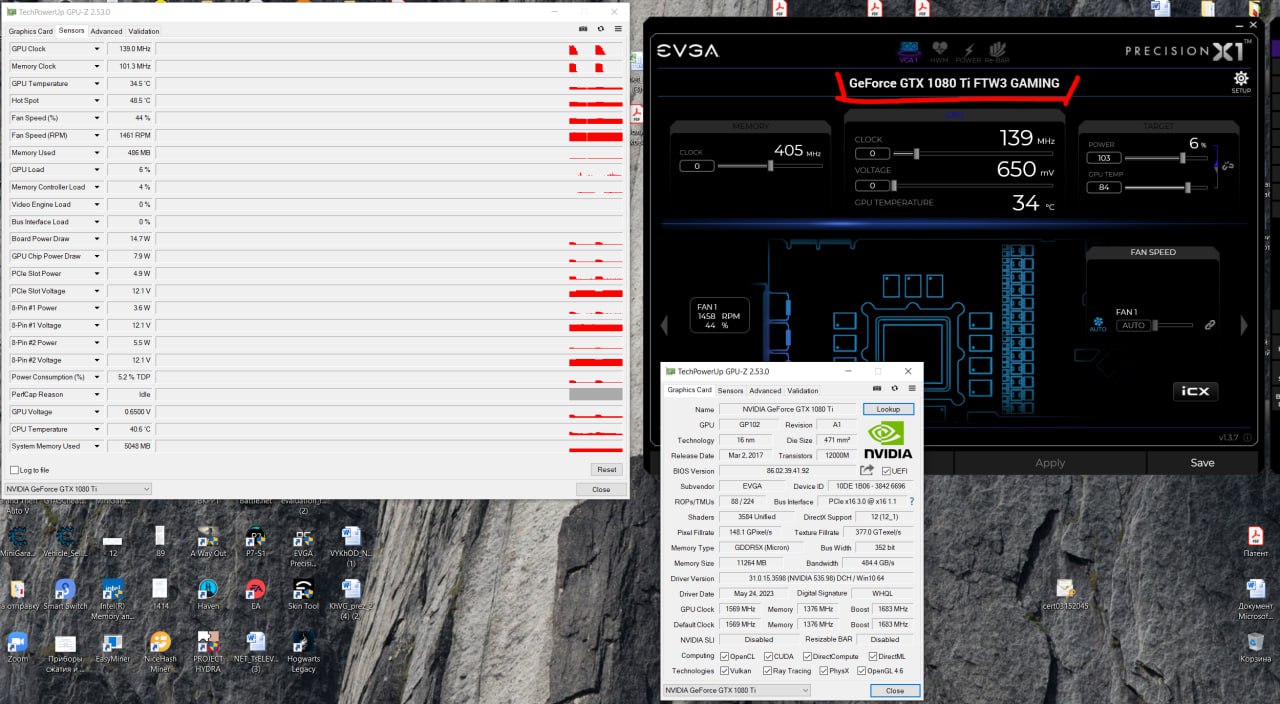This screenshot has width=1280, height=704.
Task: Toggle the Ray Tracing checkbox
Action: pyautogui.click(x=767, y=671)
